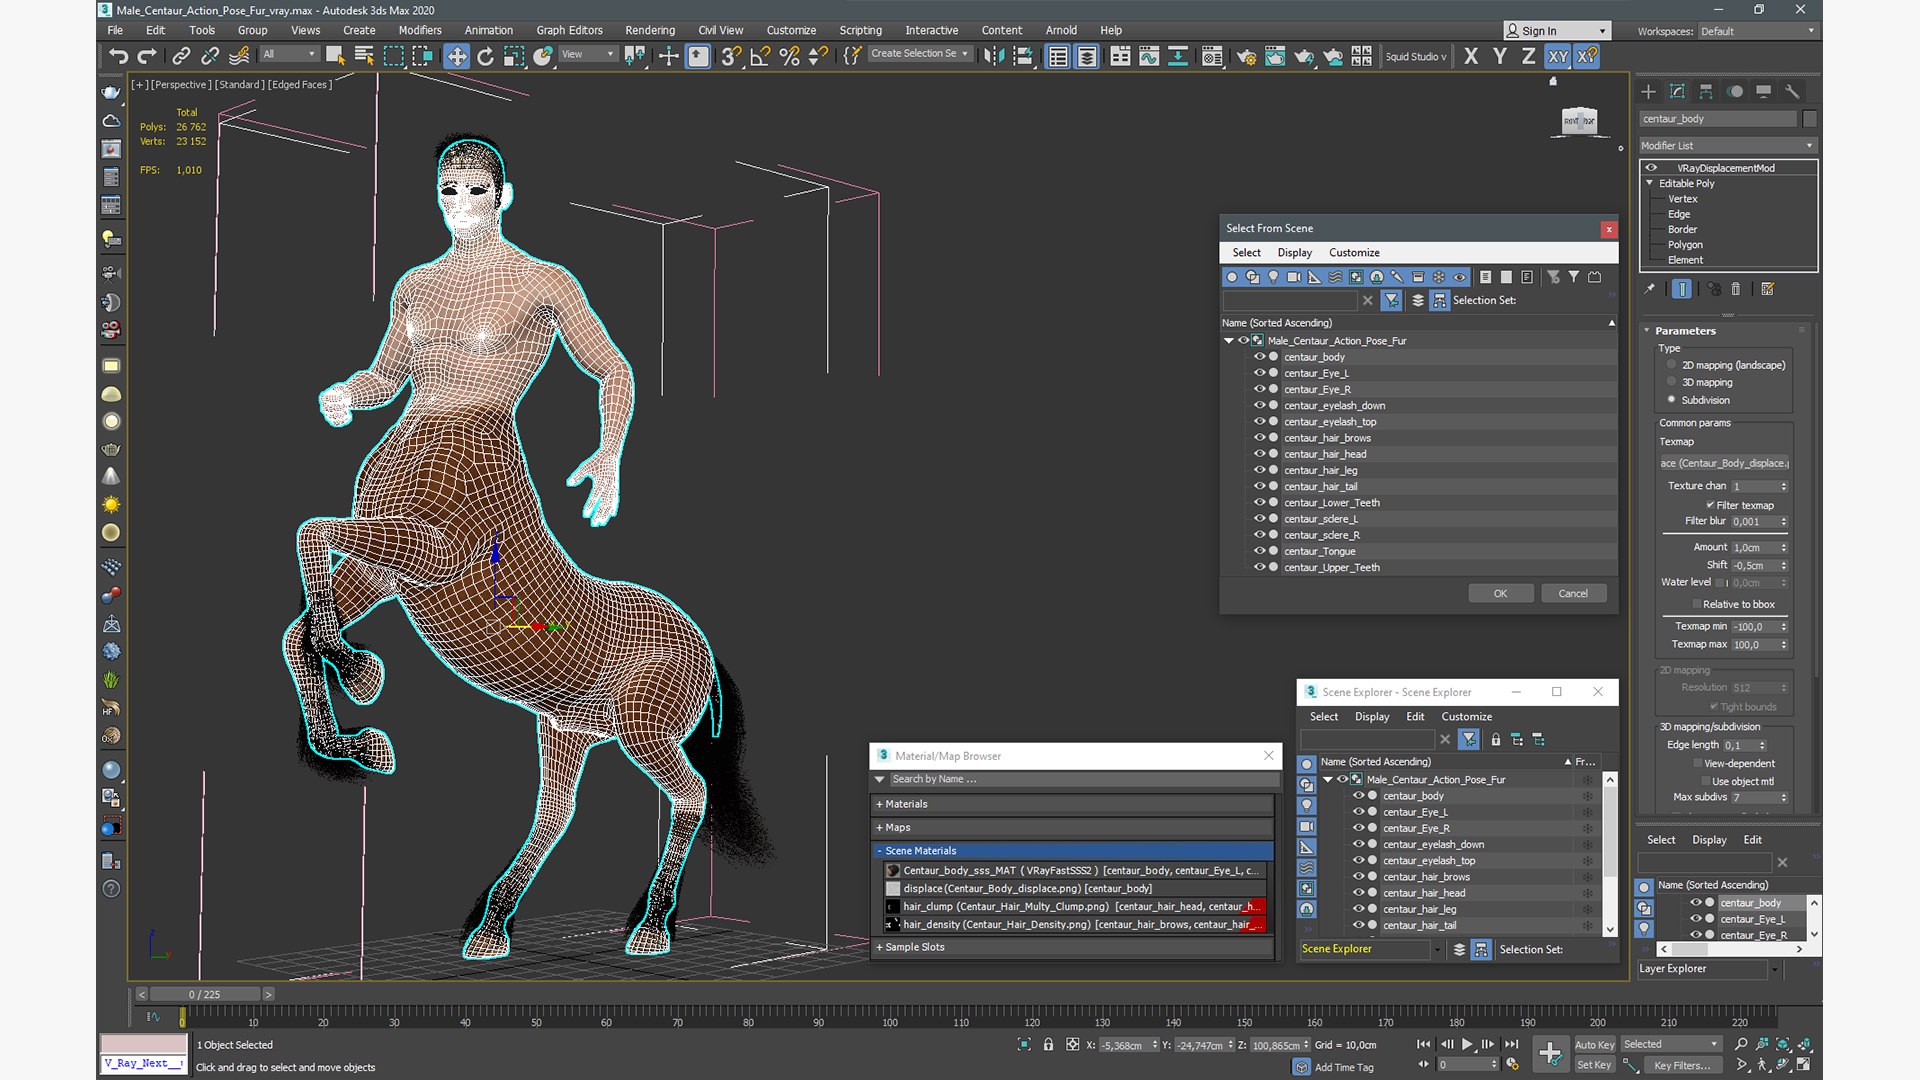Collapse Male_Centaur_Action_Pose_Fur in Select From Scene

(x=1229, y=341)
